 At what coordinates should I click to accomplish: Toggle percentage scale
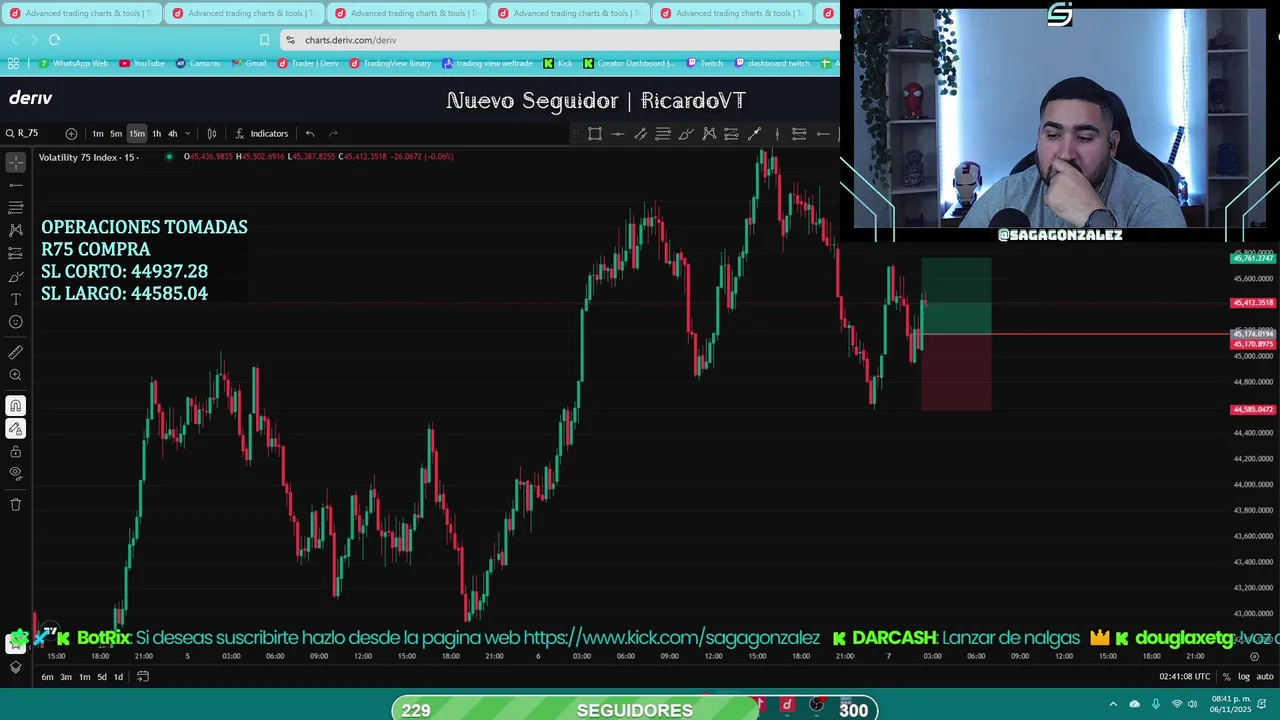pyautogui.click(x=1227, y=677)
